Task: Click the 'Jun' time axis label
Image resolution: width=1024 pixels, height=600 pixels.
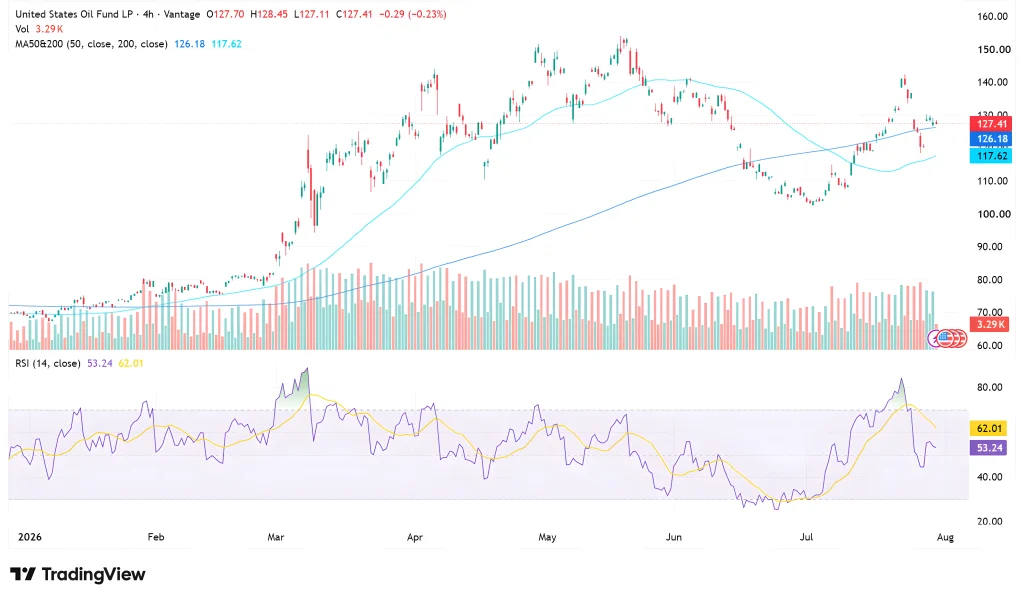Action: coord(673,537)
